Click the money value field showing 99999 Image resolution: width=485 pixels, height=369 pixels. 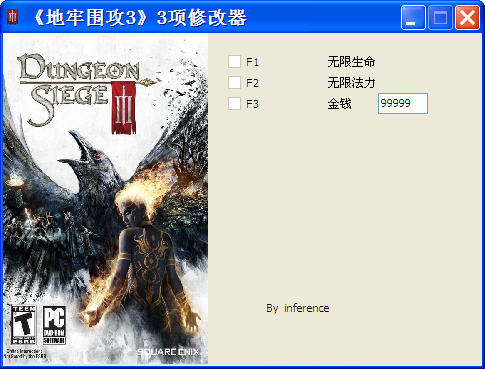pos(403,103)
